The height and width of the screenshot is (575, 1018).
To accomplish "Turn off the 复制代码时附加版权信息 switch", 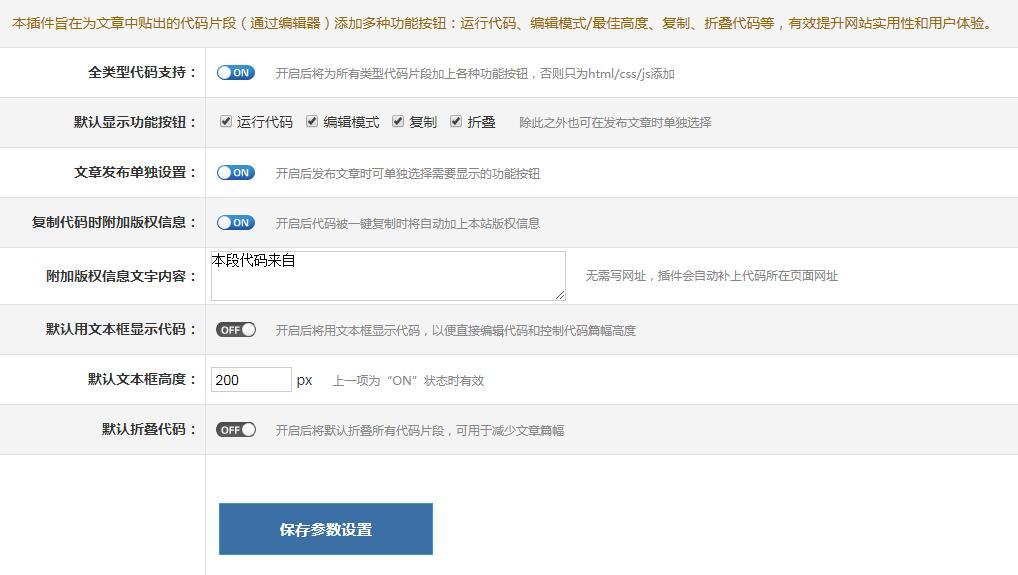I will coord(236,223).
